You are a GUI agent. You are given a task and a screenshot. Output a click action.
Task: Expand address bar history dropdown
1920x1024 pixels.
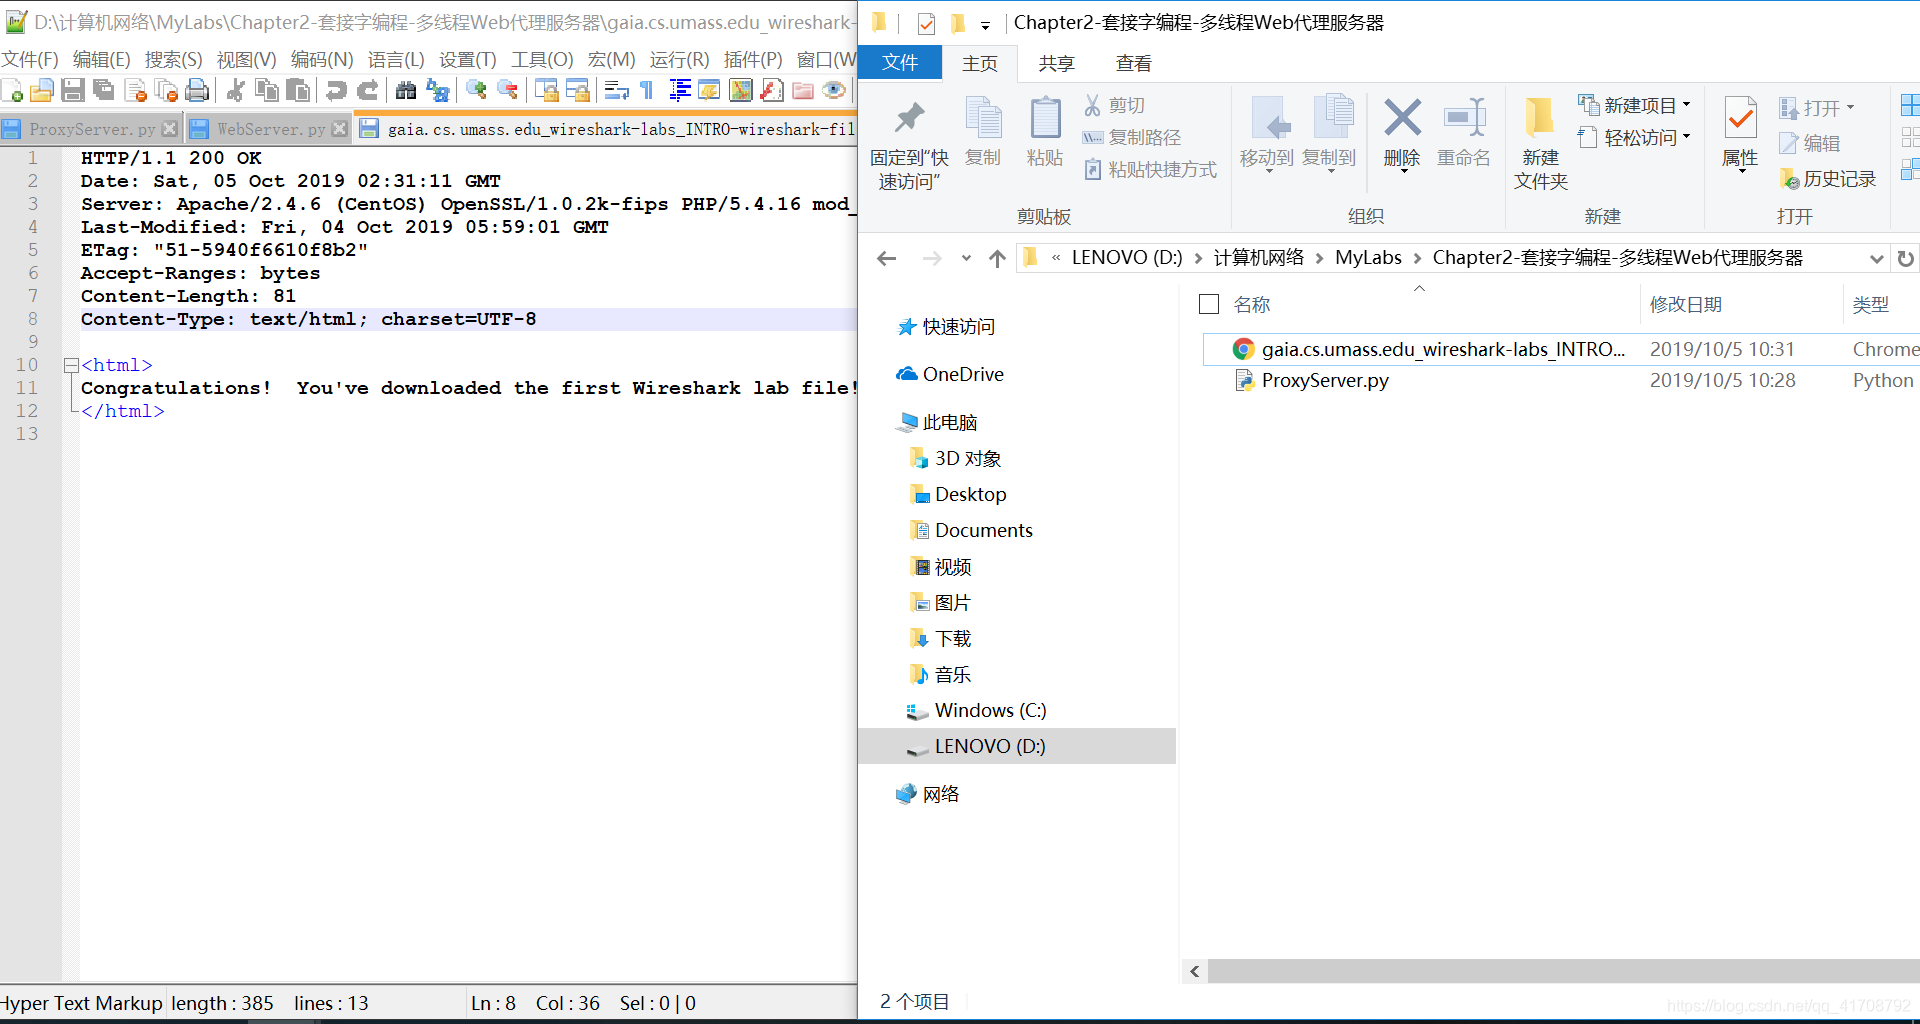click(1876, 258)
